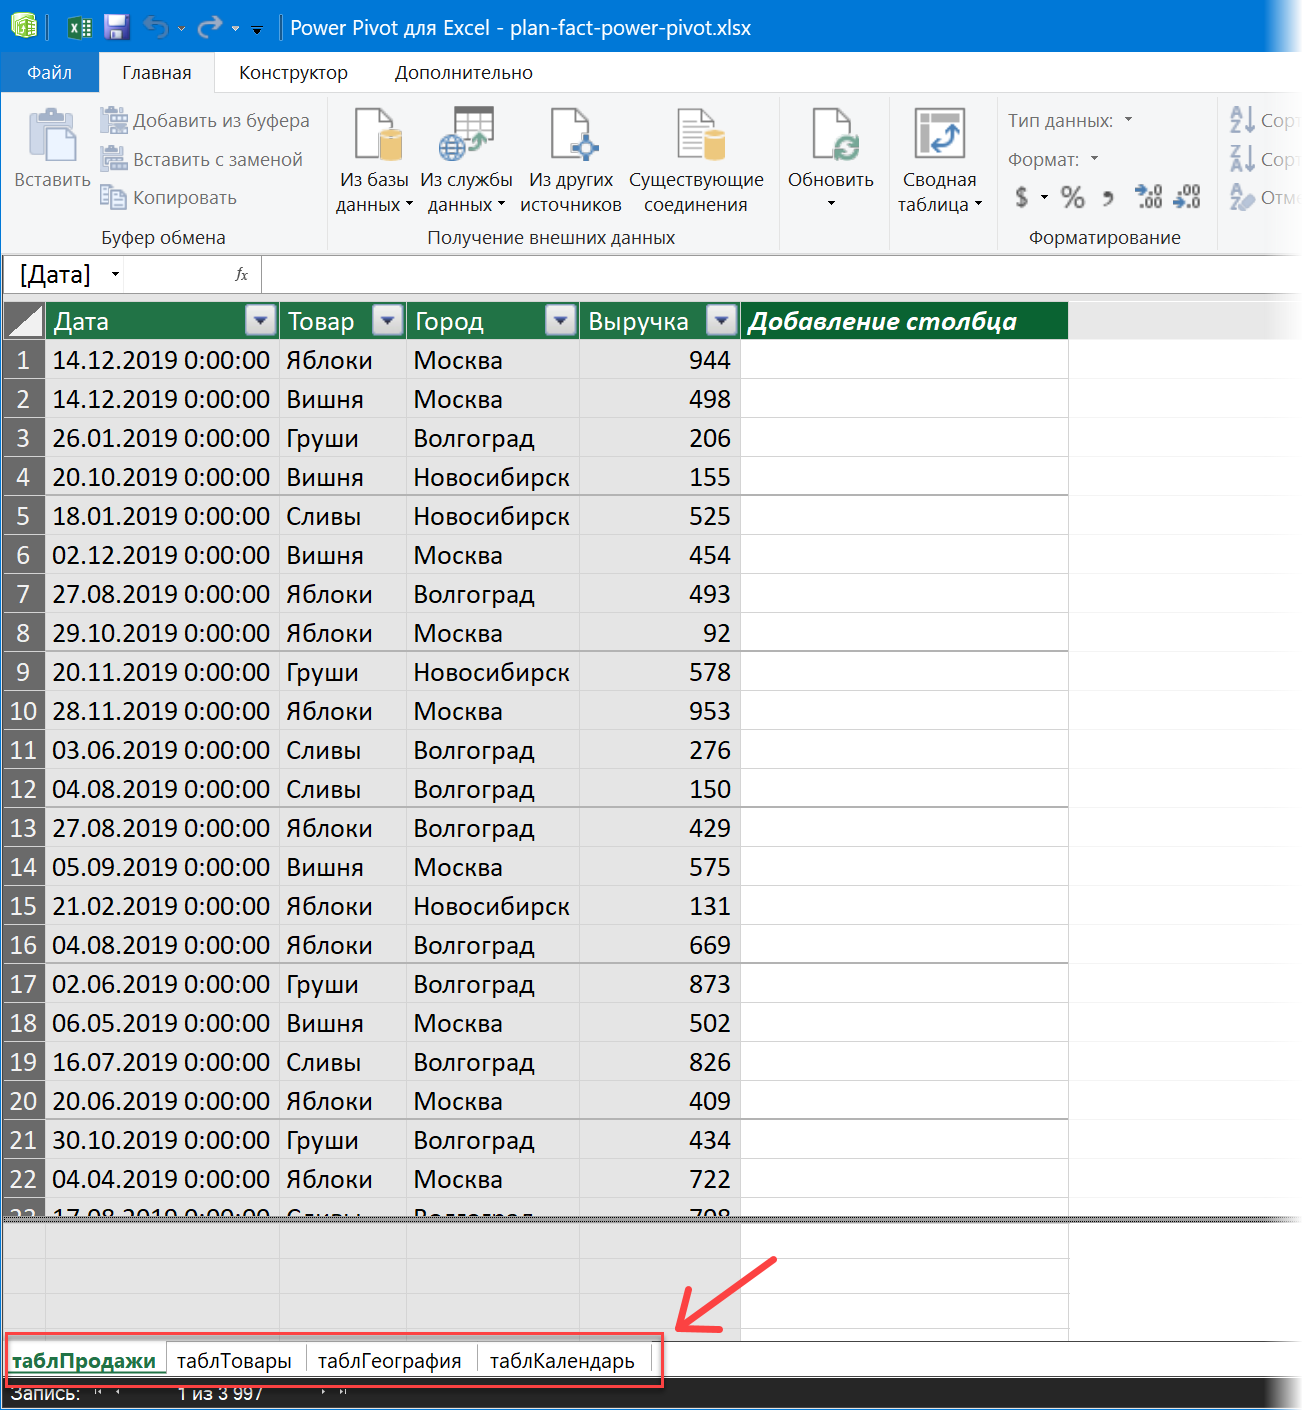Viewport: 1303px width, 1410px height.
Task: Click Вставить с заменой
Action: [x=201, y=159]
